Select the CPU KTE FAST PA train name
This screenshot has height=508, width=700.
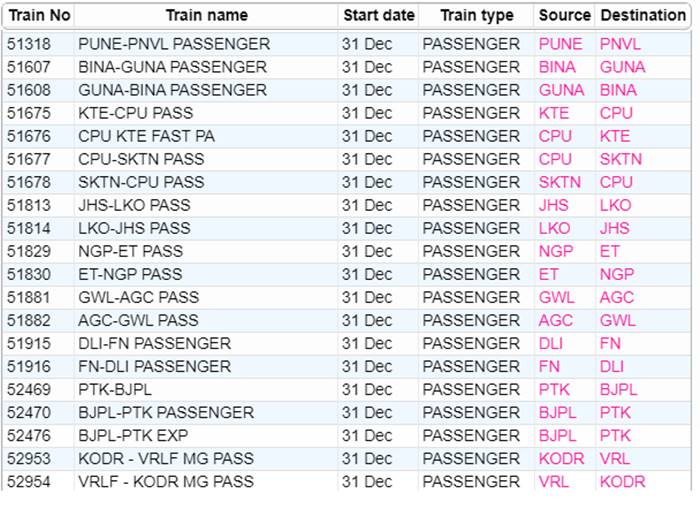(x=146, y=136)
